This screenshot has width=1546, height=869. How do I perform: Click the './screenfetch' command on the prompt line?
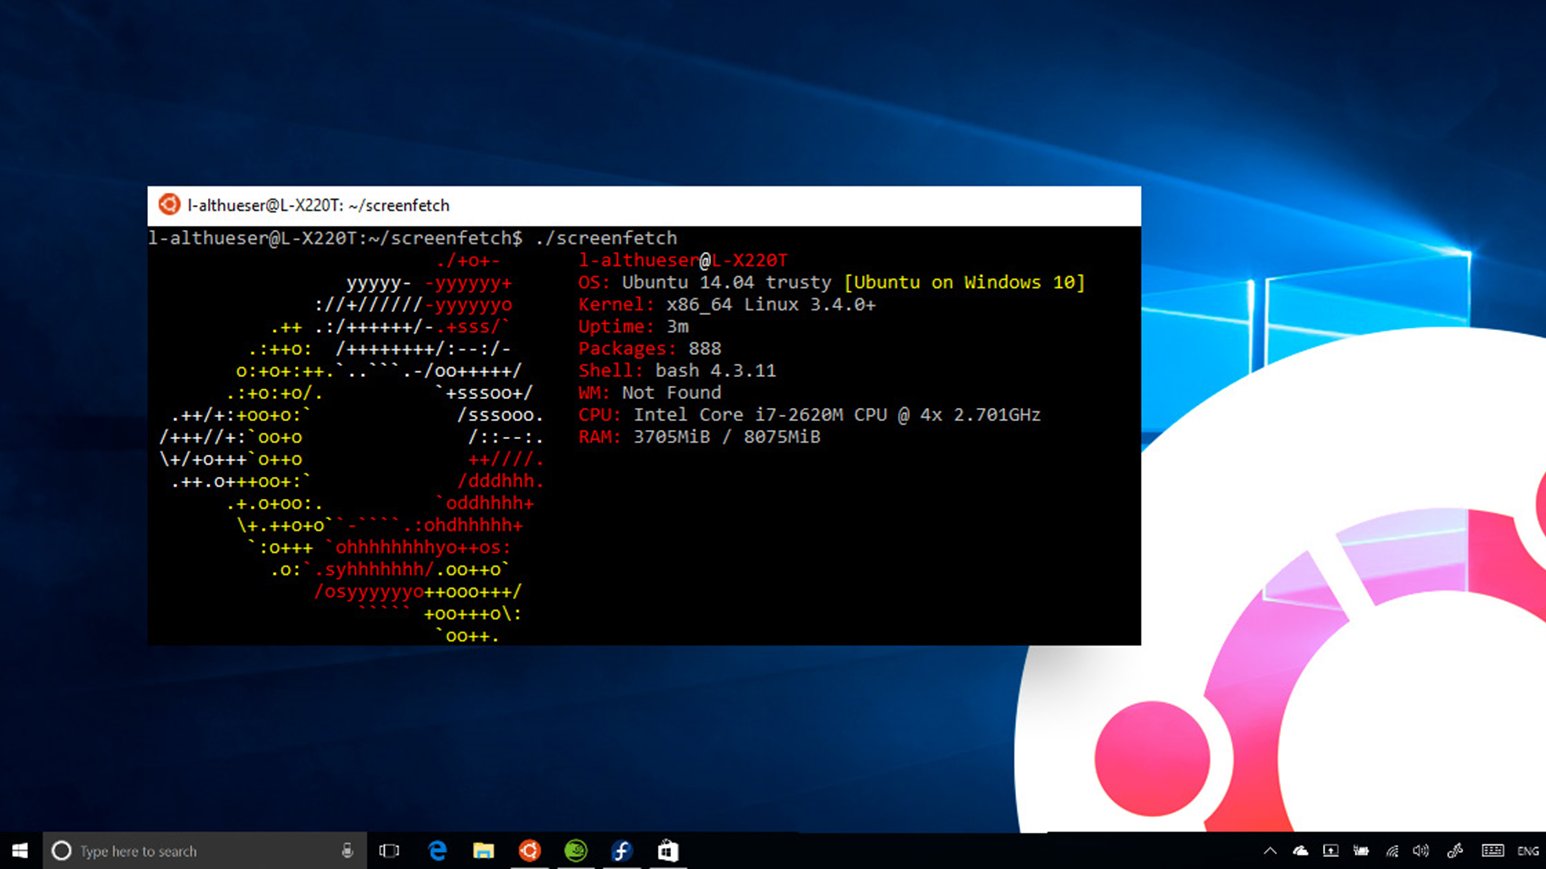606,238
